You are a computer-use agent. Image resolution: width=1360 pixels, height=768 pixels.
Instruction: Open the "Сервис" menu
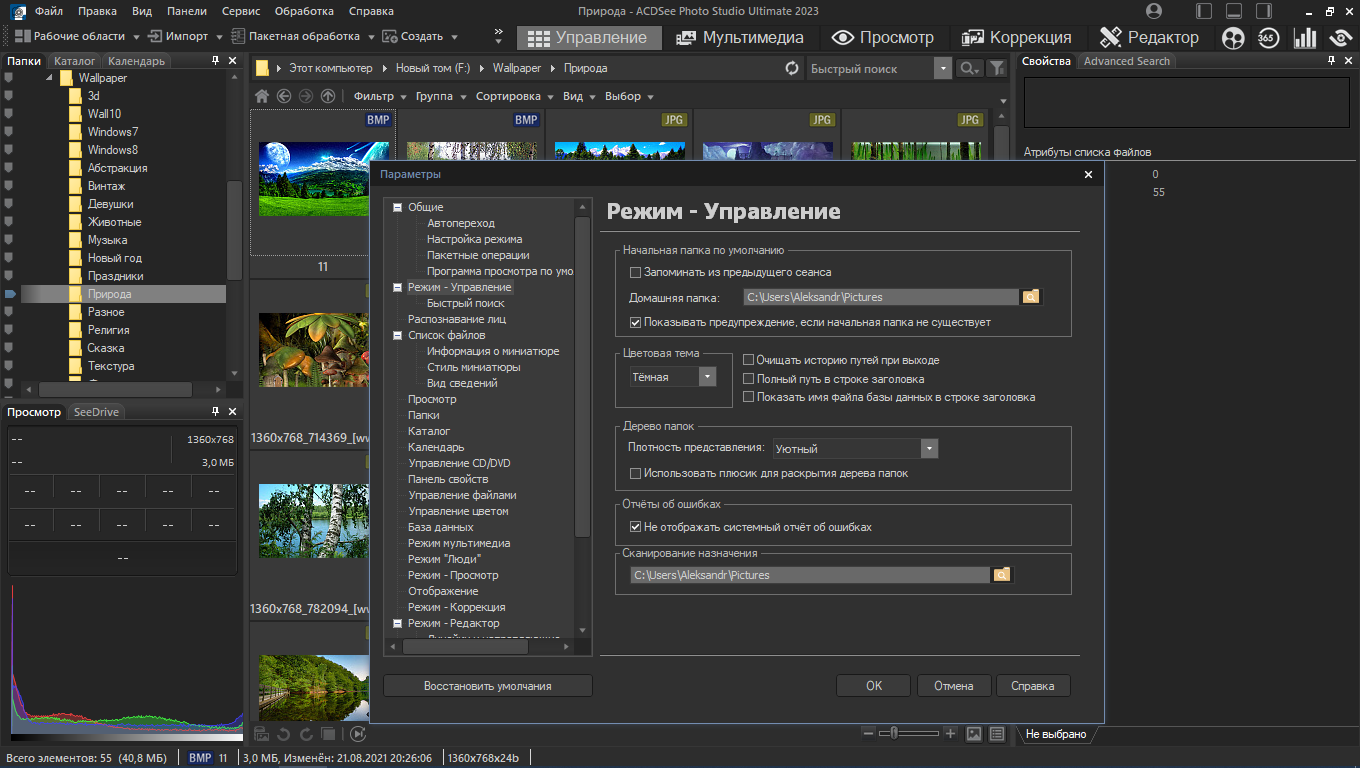click(241, 11)
